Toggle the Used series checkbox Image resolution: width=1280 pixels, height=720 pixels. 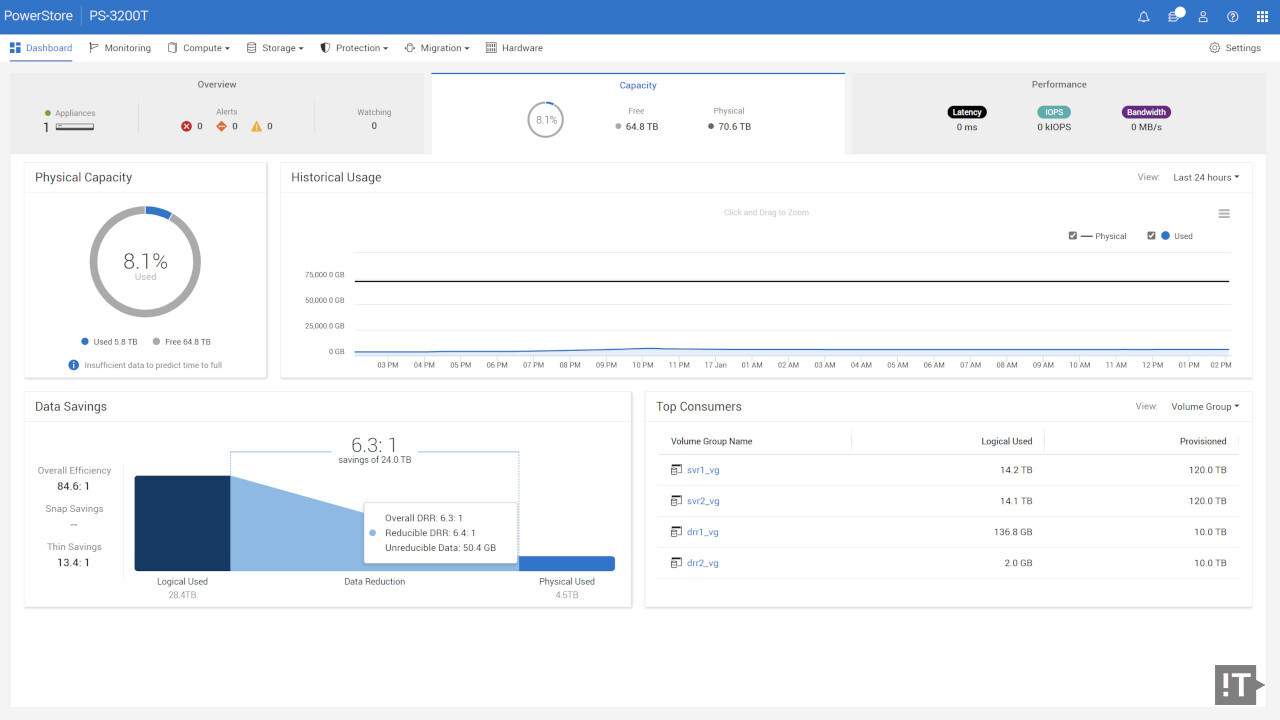pos(1151,236)
